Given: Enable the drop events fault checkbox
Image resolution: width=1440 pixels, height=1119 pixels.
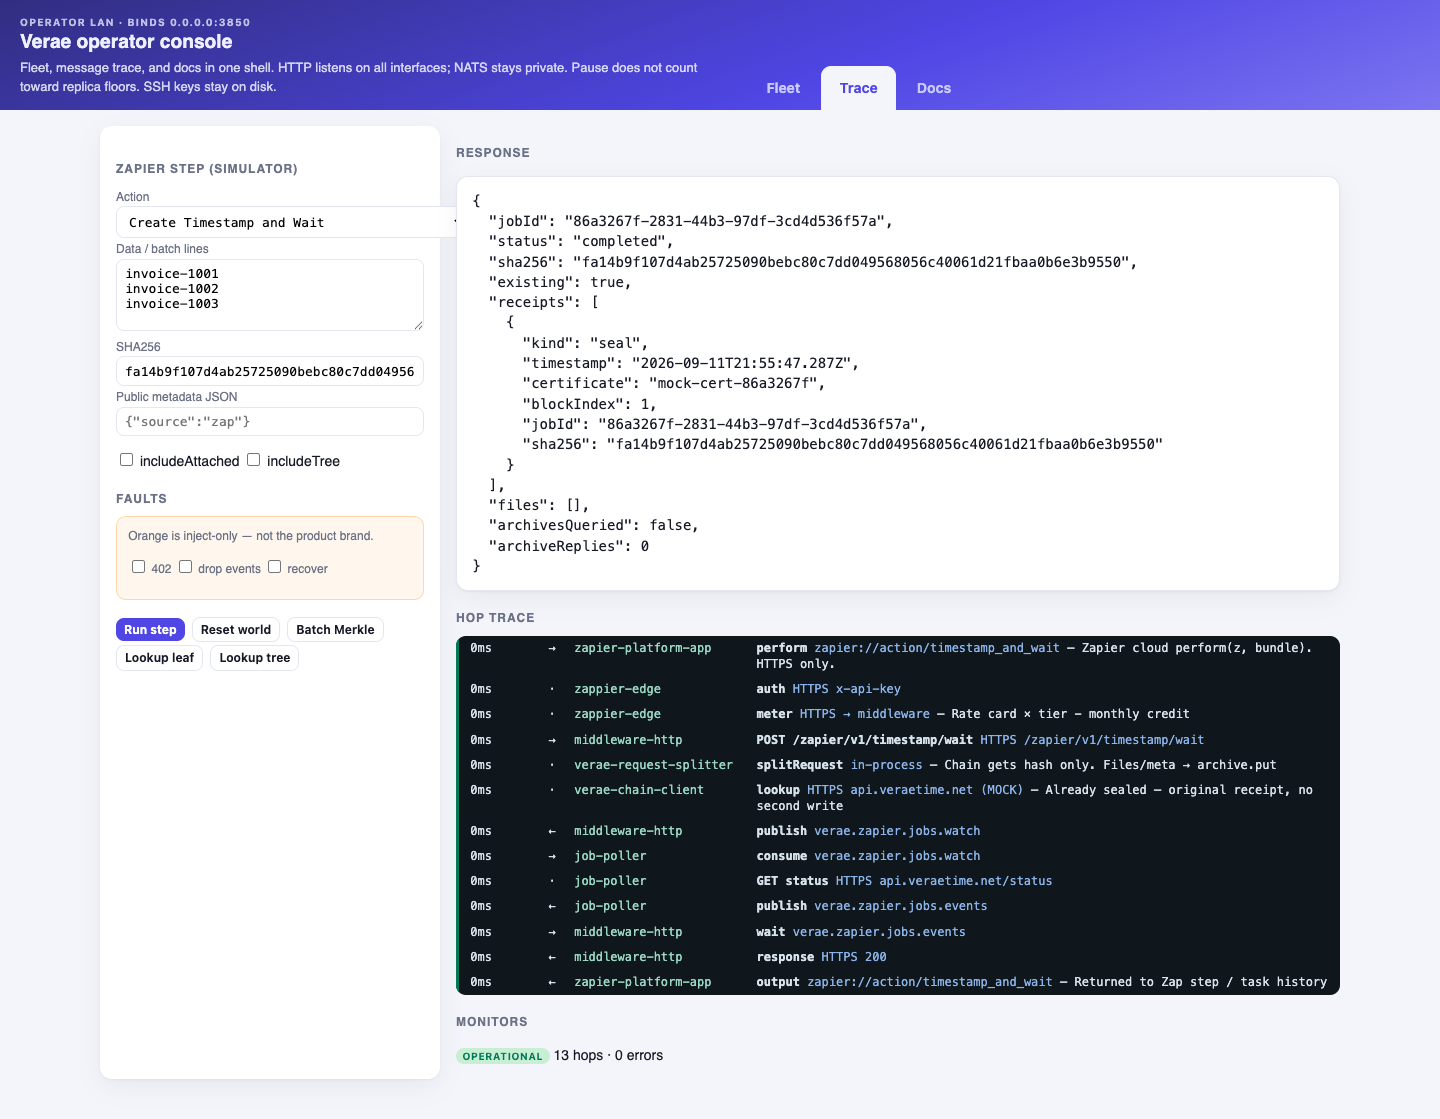Looking at the screenshot, I should tap(186, 567).
